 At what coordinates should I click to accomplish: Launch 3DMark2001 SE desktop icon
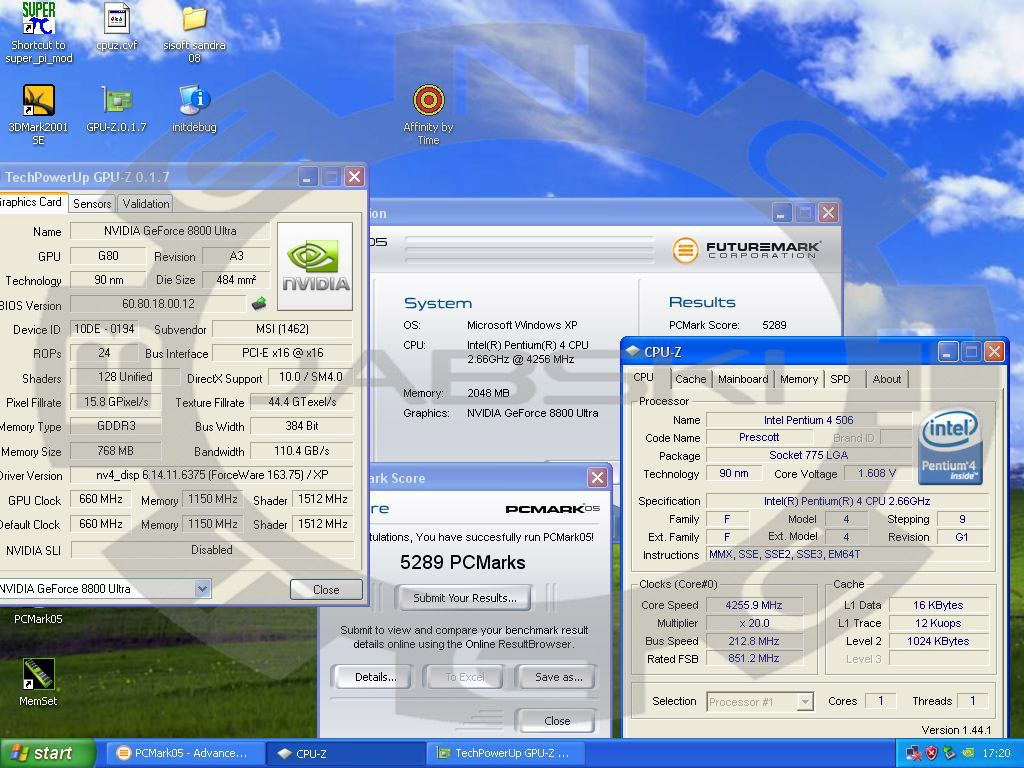(38, 114)
